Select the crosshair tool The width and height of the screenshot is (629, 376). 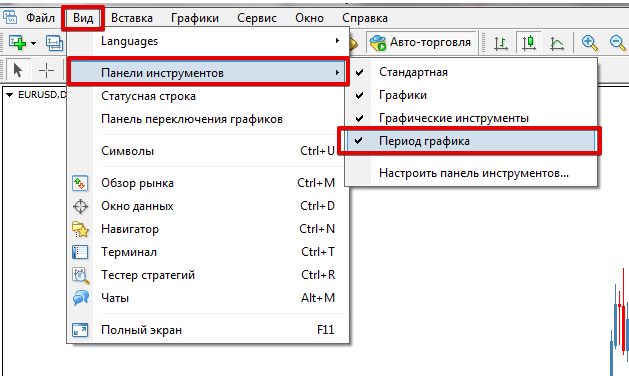(47, 71)
